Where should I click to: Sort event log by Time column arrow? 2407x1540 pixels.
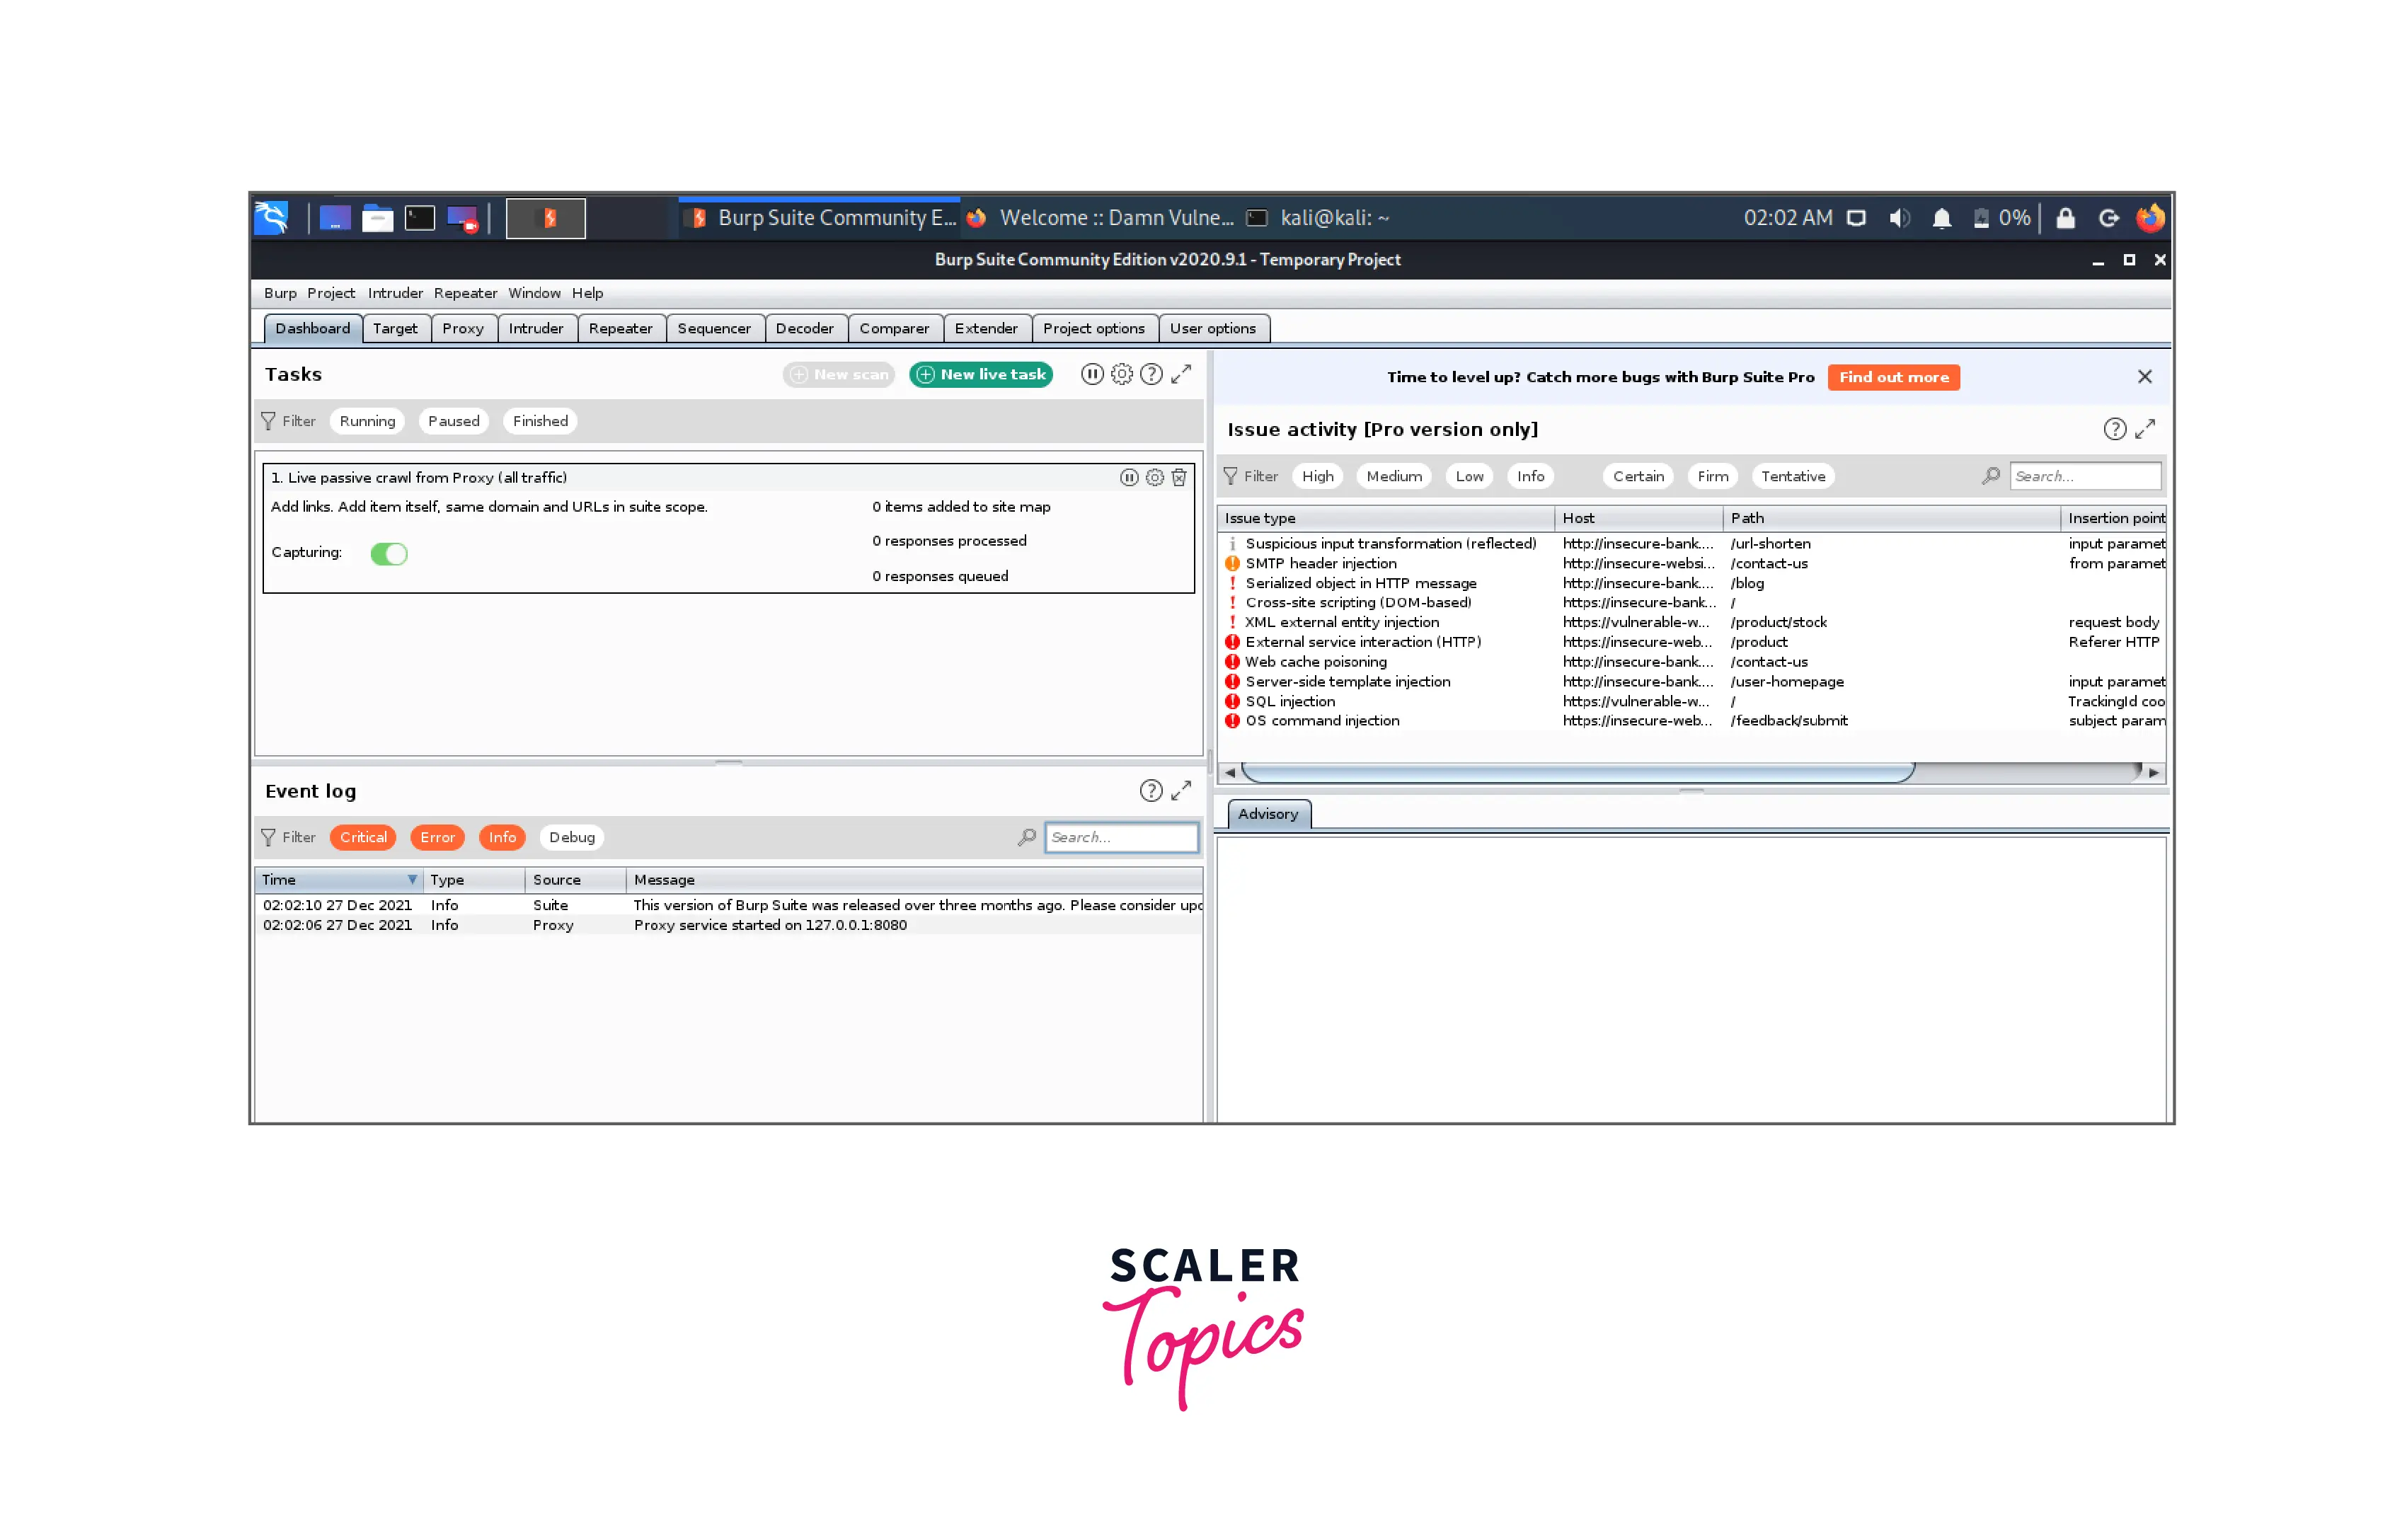pyautogui.click(x=411, y=880)
